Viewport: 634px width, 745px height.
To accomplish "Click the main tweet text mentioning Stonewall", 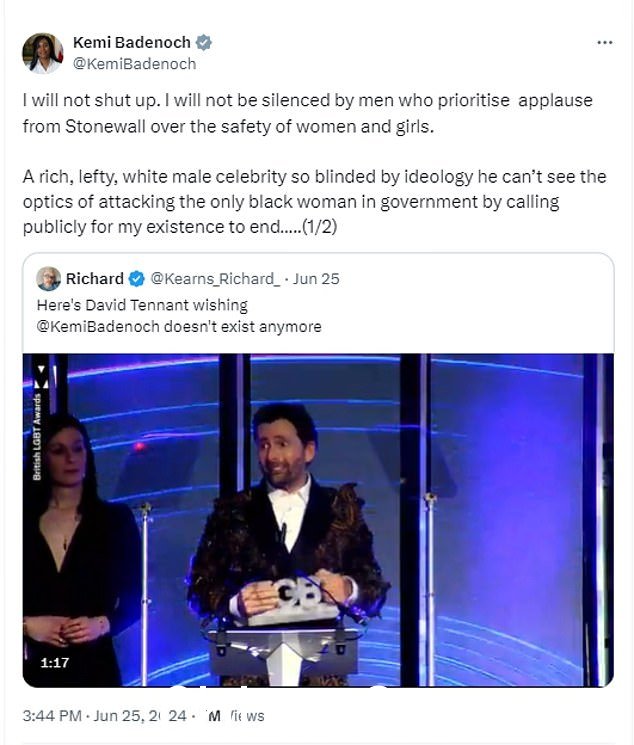I will point(307,113).
